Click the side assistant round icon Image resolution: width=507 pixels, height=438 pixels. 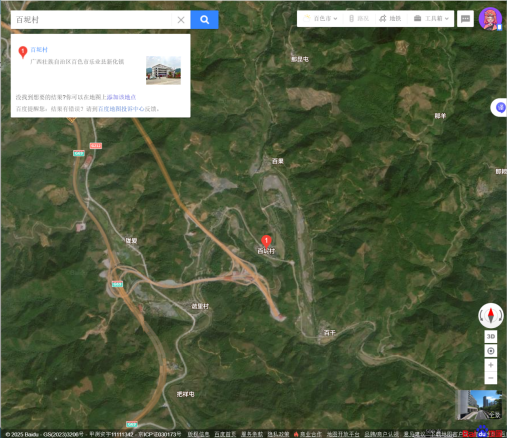pos(501,107)
